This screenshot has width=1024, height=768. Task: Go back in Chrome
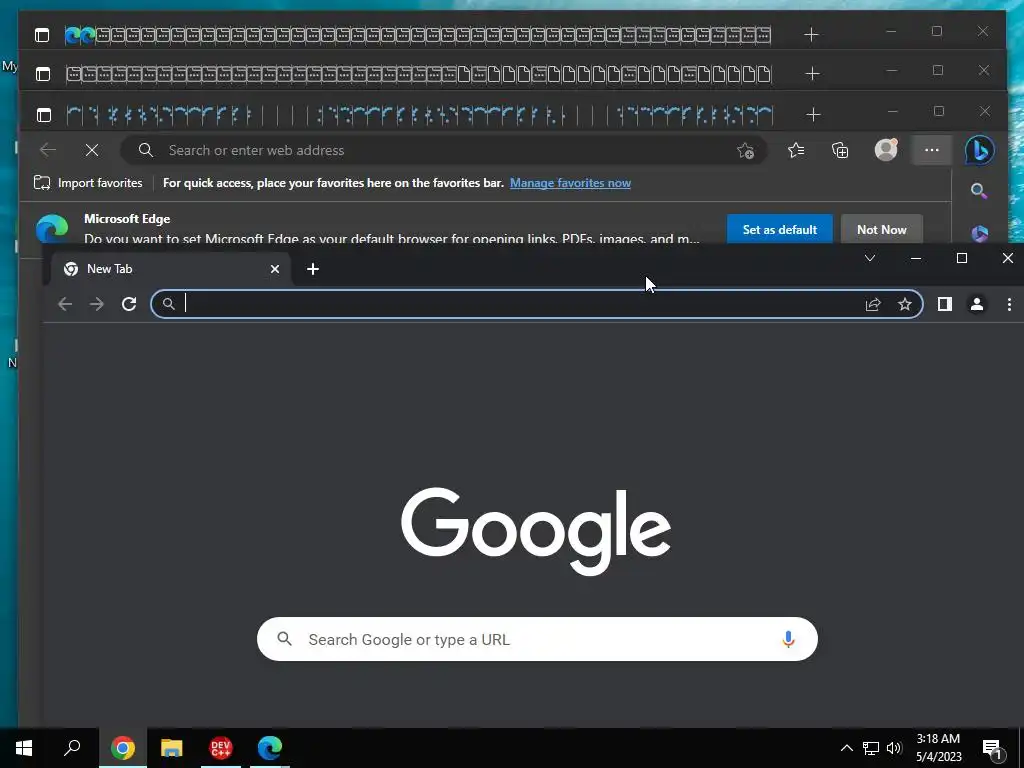point(65,304)
